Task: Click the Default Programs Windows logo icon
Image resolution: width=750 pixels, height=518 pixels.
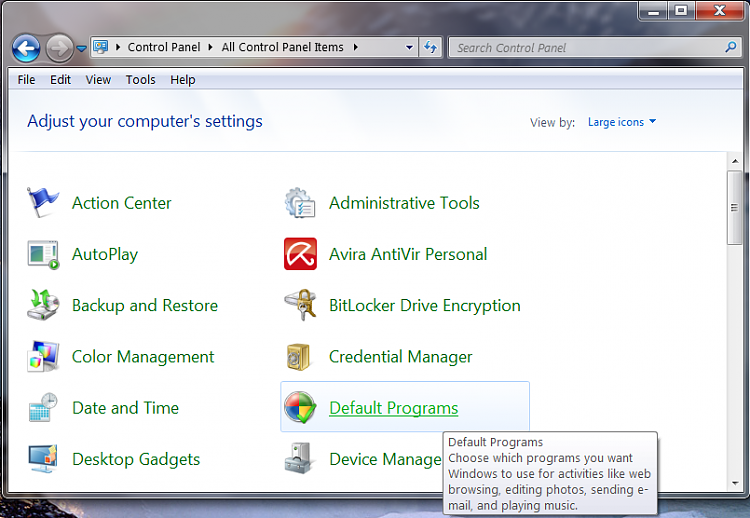Action: click(300, 408)
